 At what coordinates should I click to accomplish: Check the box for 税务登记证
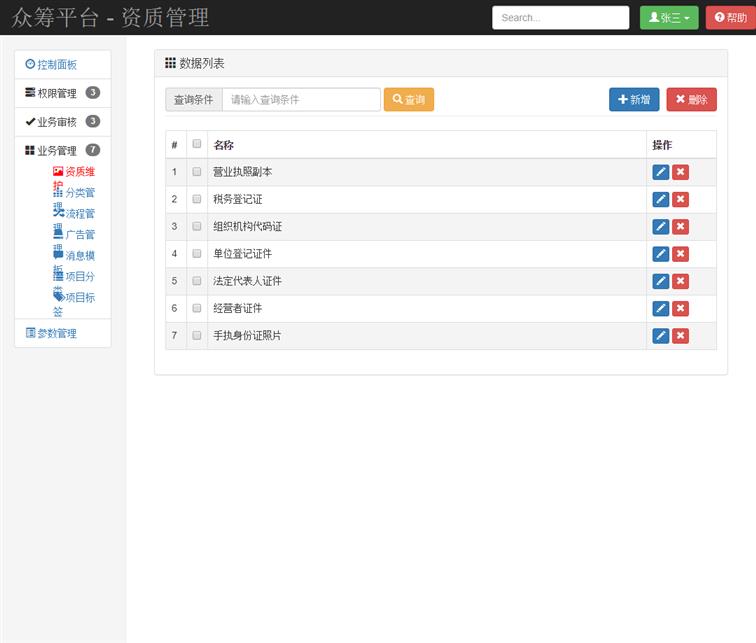[197, 199]
